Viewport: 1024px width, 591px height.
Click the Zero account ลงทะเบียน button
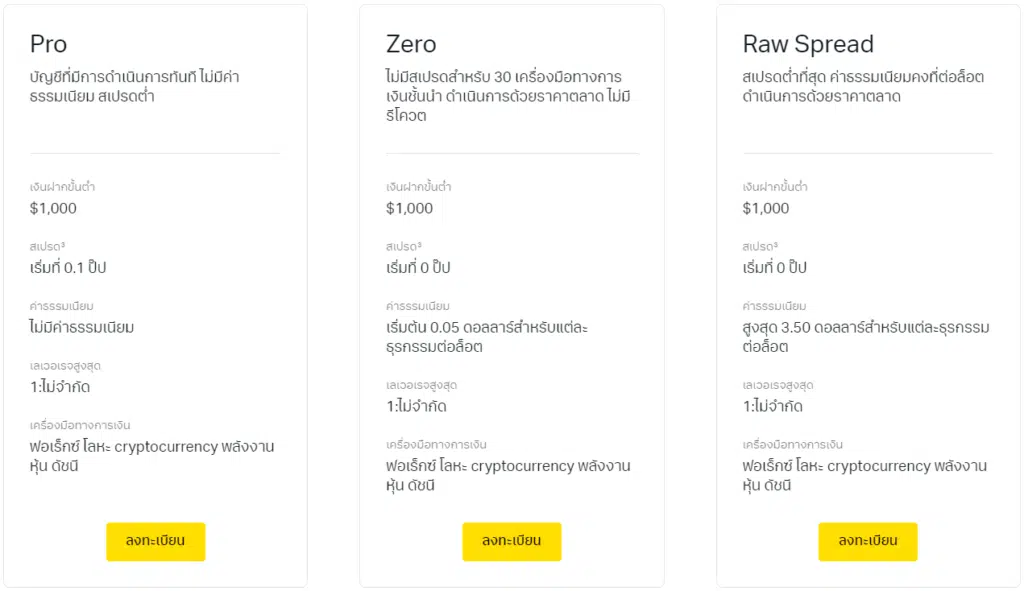click(511, 541)
